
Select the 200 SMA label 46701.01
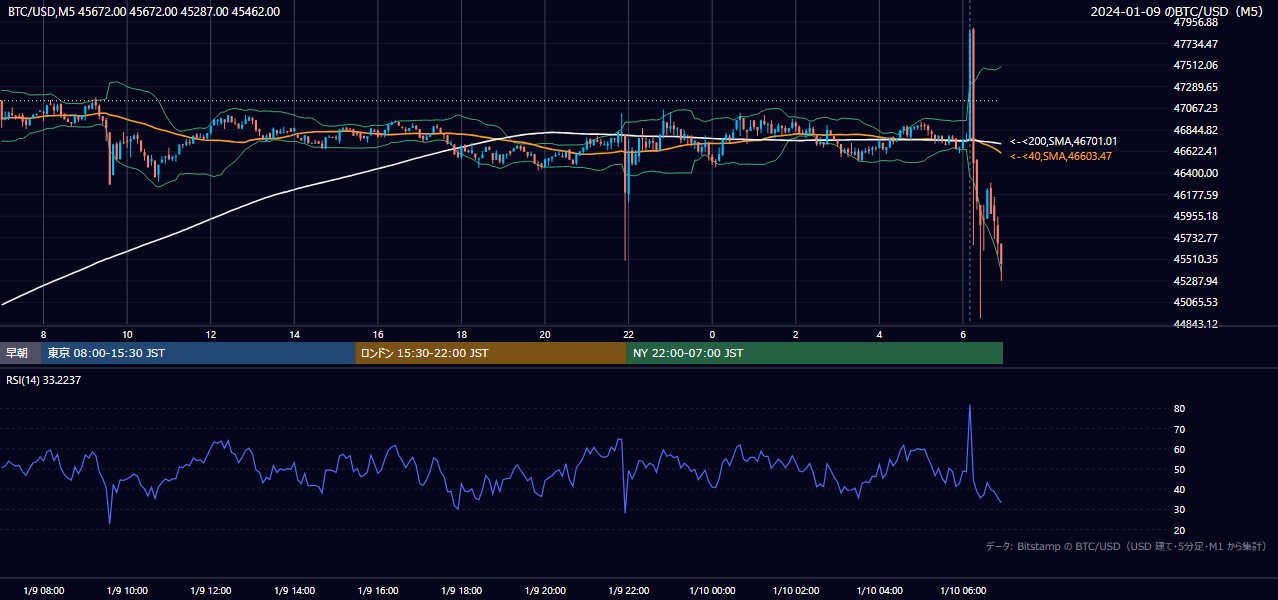click(x=1064, y=142)
